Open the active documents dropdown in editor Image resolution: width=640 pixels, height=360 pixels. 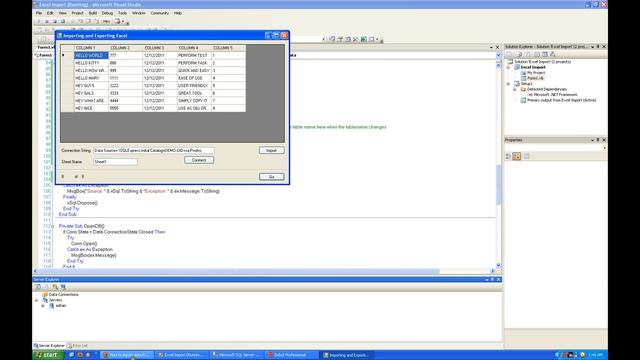click(491, 47)
